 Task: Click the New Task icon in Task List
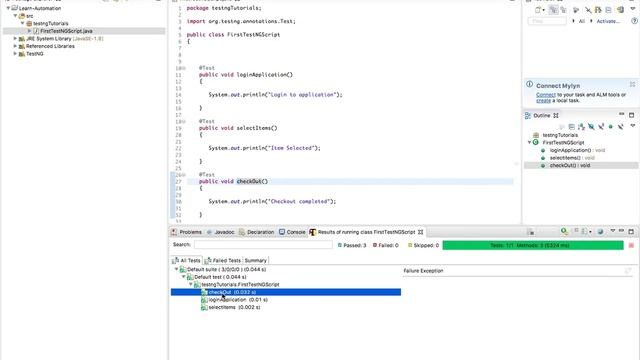pos(538,10)
